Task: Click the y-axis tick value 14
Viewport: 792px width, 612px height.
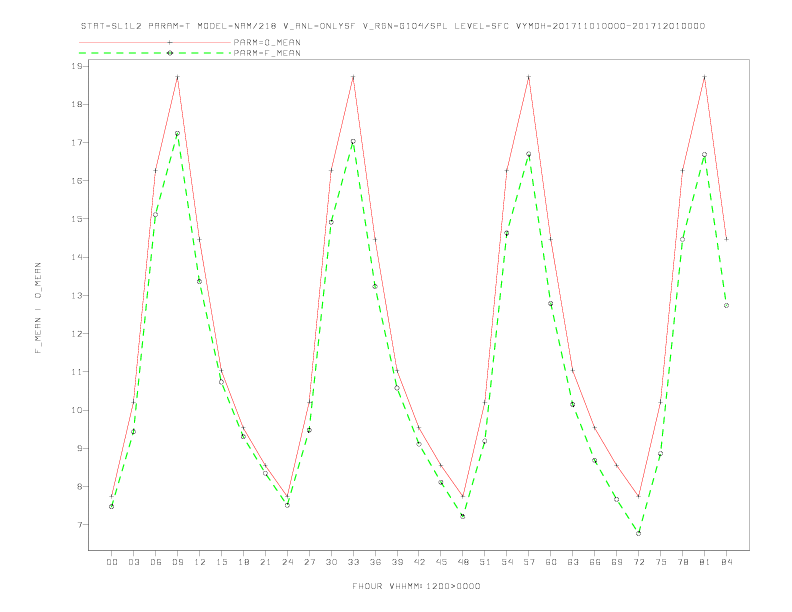Action: tap(77, 257)
